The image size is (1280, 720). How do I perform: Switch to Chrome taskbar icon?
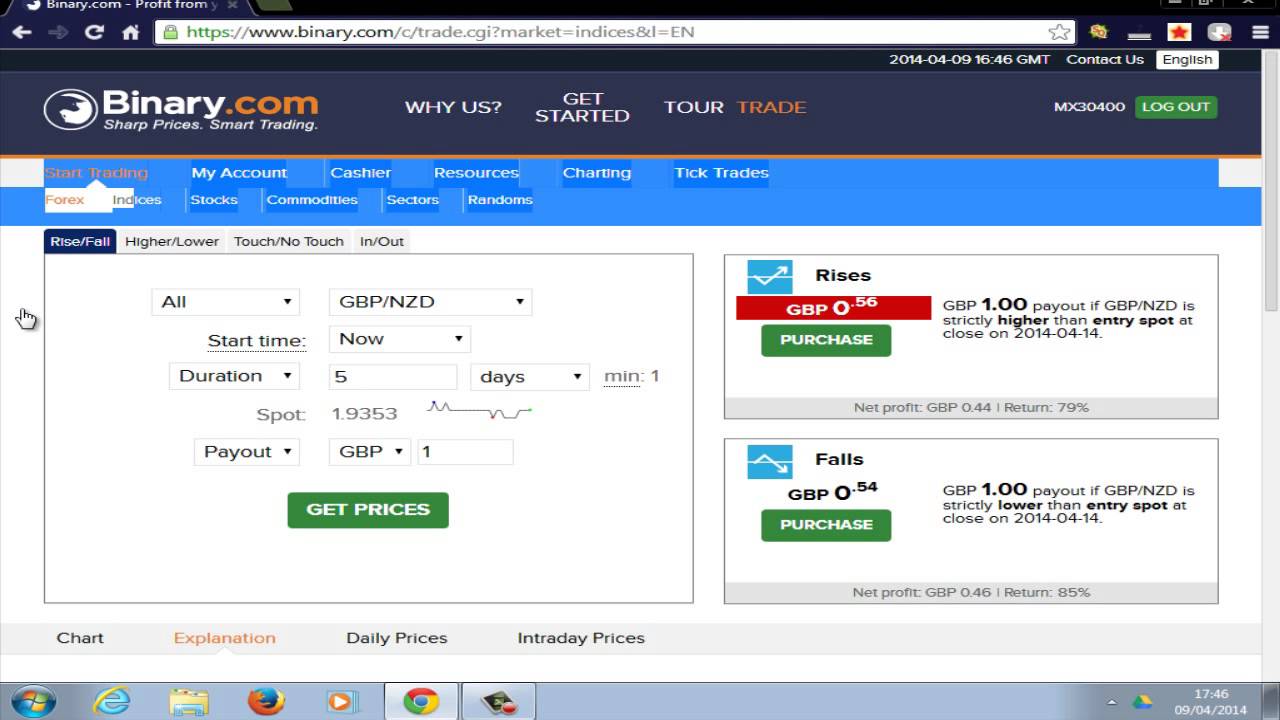(421, 702)
